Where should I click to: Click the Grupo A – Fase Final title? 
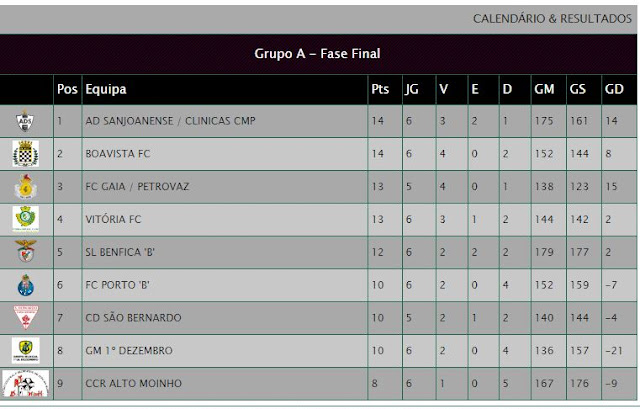click(x=317, y=53)
